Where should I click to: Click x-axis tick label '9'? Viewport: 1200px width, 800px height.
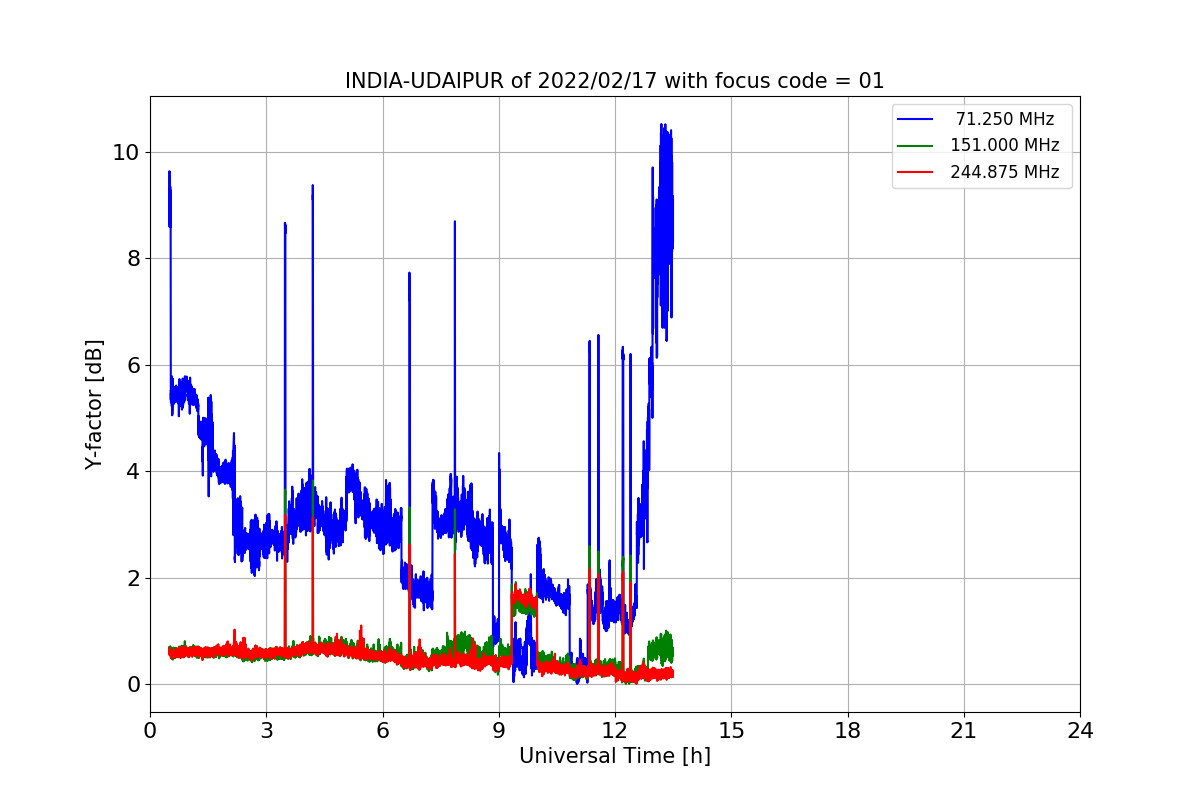pyautogui.click(x=498, y=731)
